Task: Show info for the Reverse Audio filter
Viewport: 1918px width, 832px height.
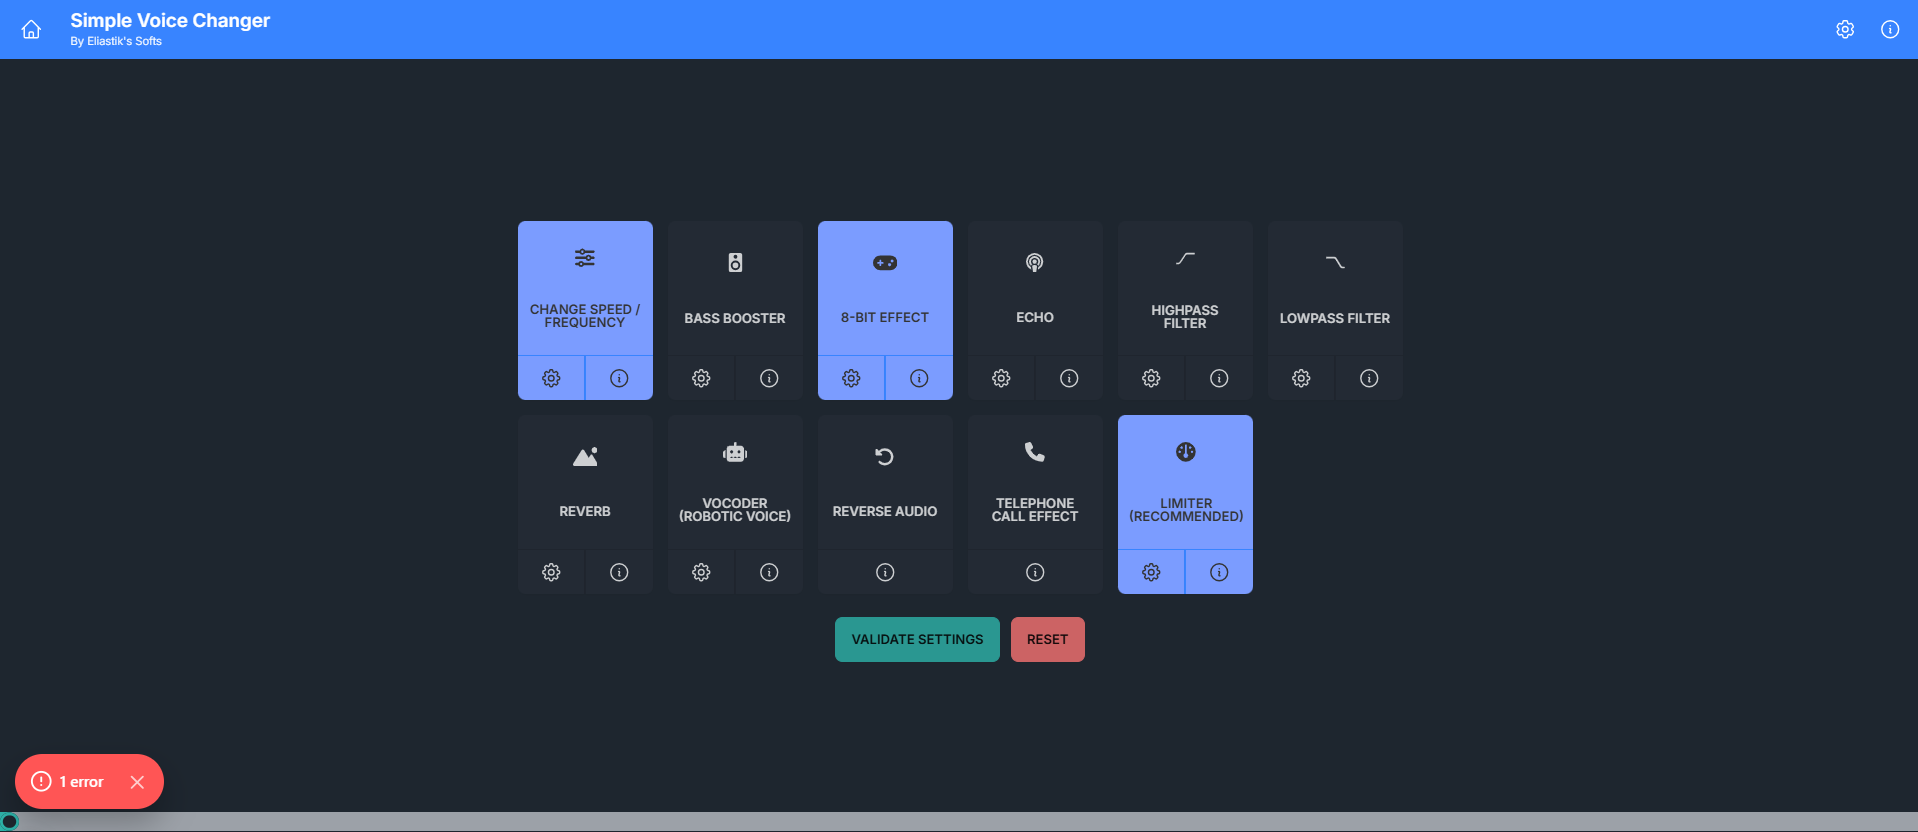Action: 885,572
